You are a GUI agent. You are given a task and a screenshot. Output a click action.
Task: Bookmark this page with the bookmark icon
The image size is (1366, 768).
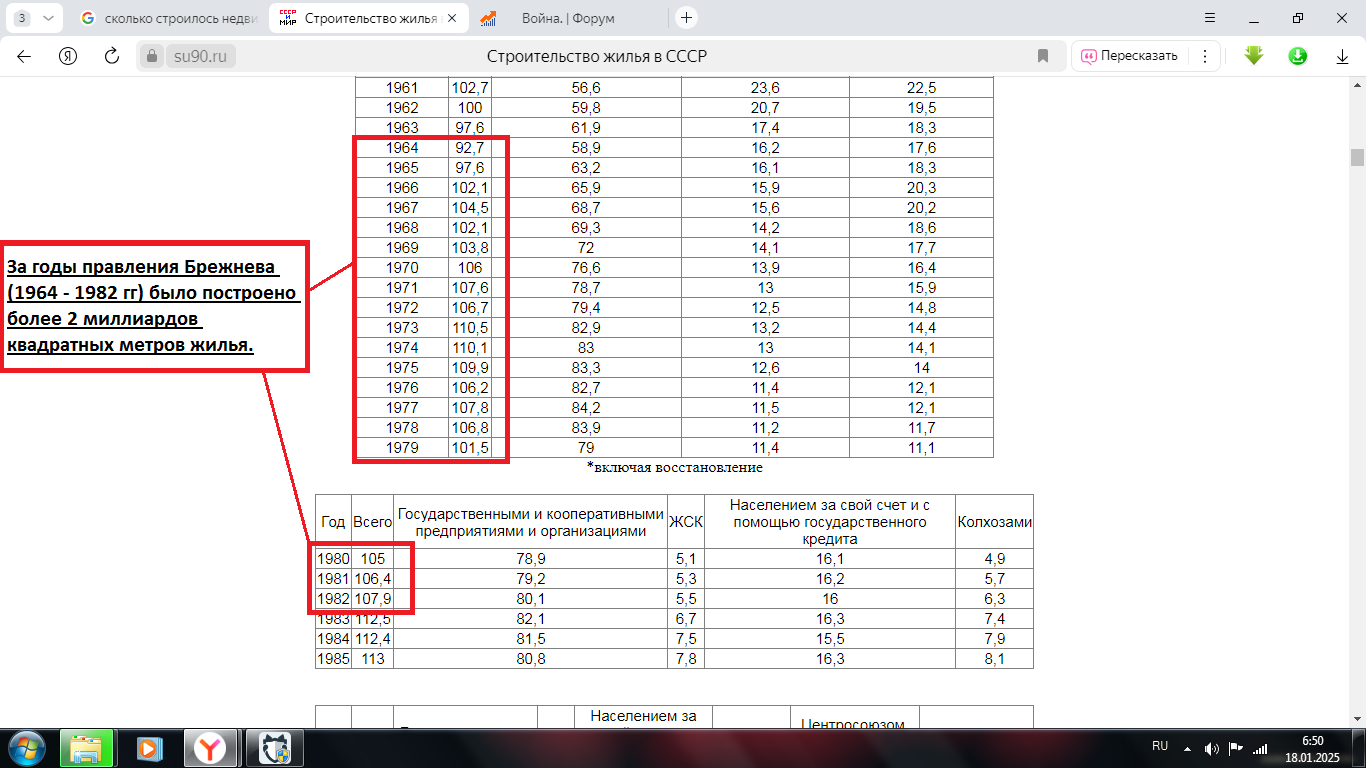(x=1043, y=56)
